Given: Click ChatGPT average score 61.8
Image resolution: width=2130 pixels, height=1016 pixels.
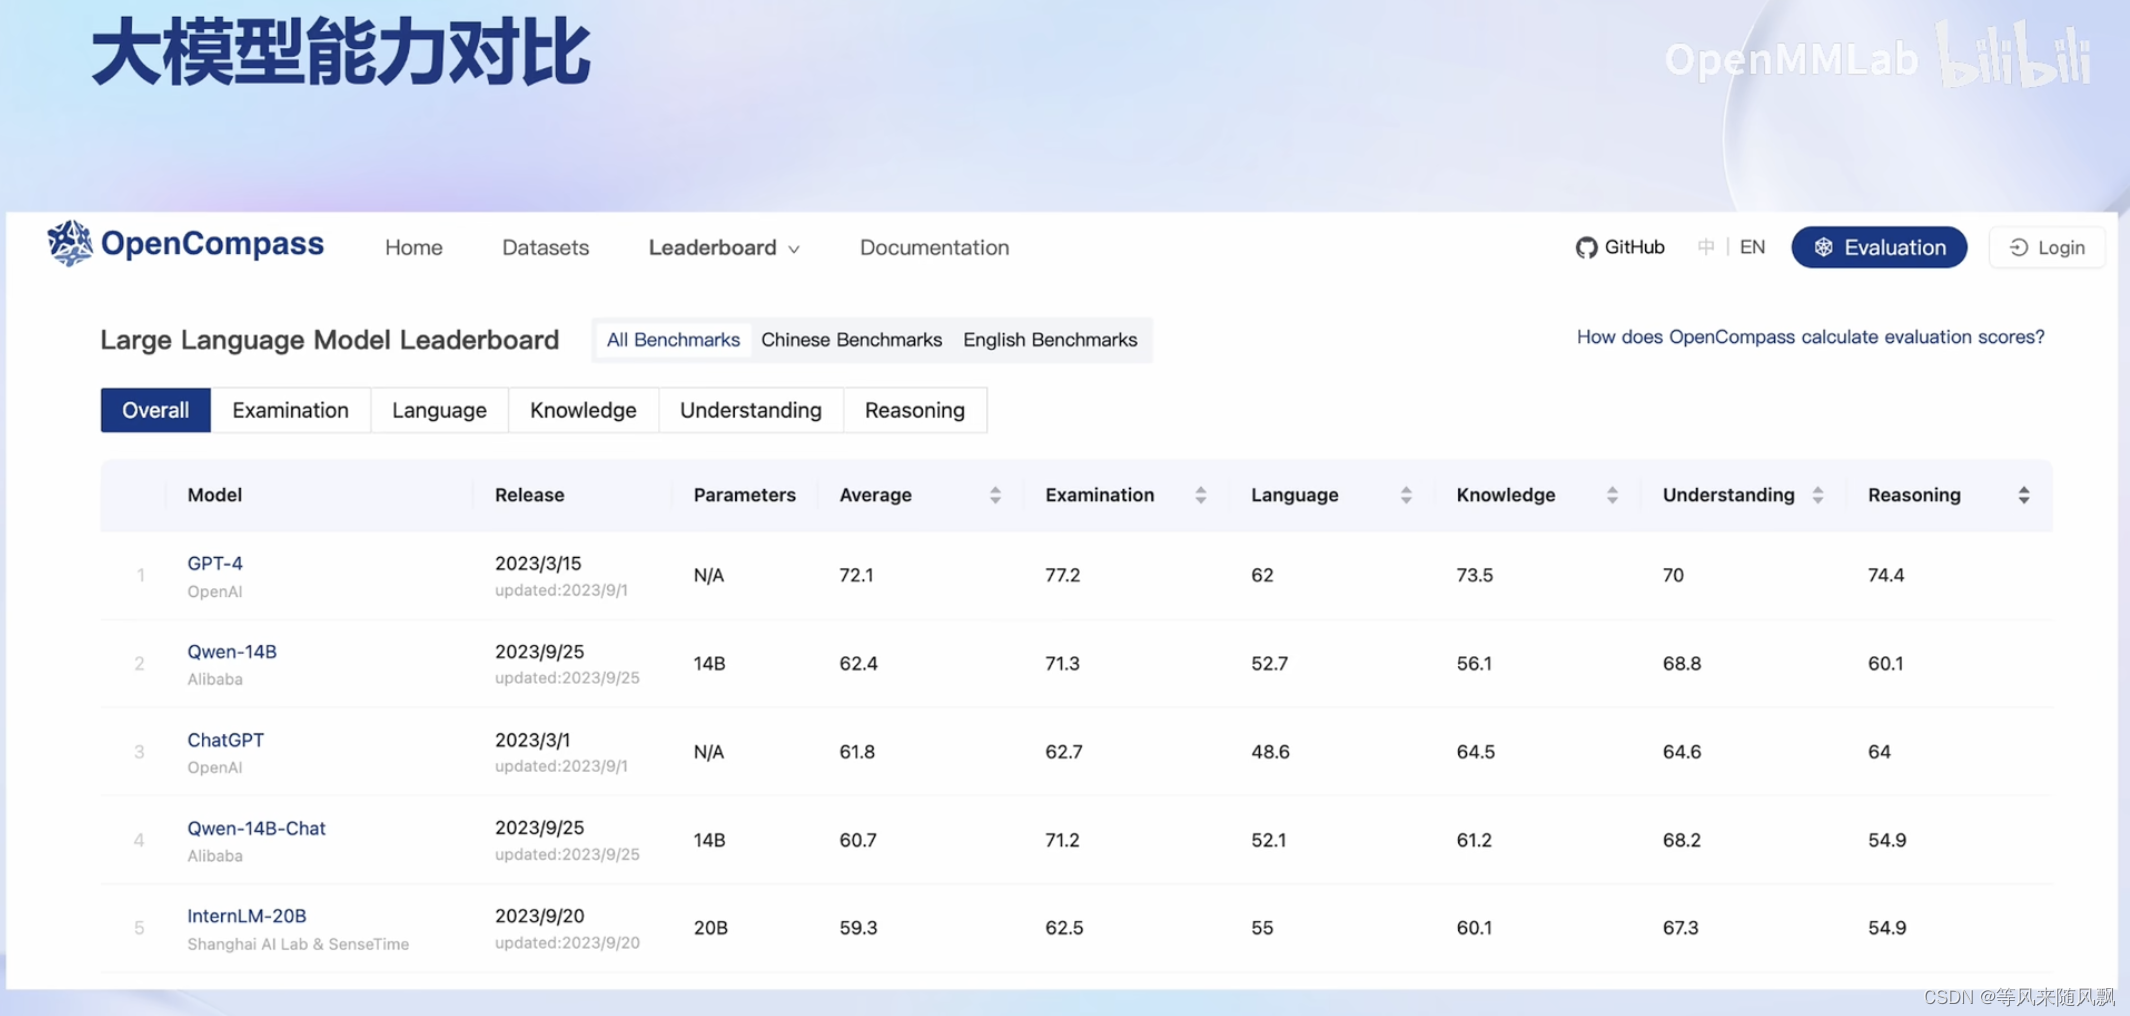Looking at the screenshot, I should 857,751.
